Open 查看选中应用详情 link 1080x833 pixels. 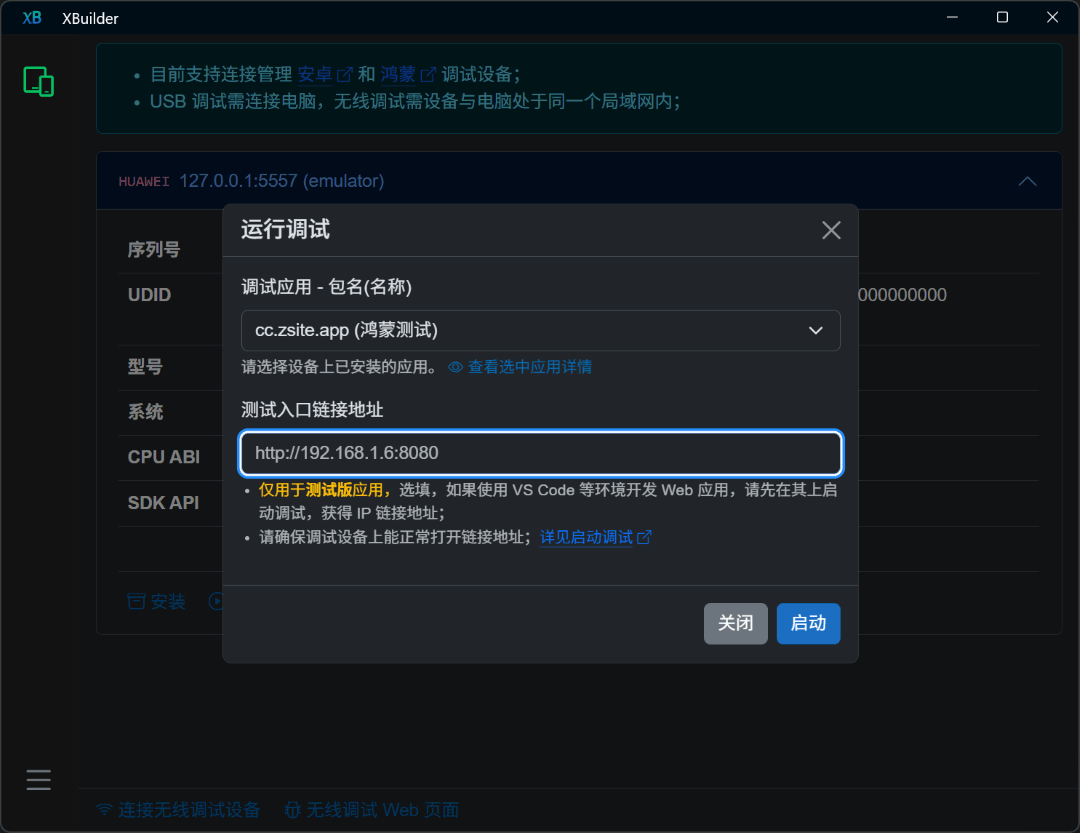[520, 367]
